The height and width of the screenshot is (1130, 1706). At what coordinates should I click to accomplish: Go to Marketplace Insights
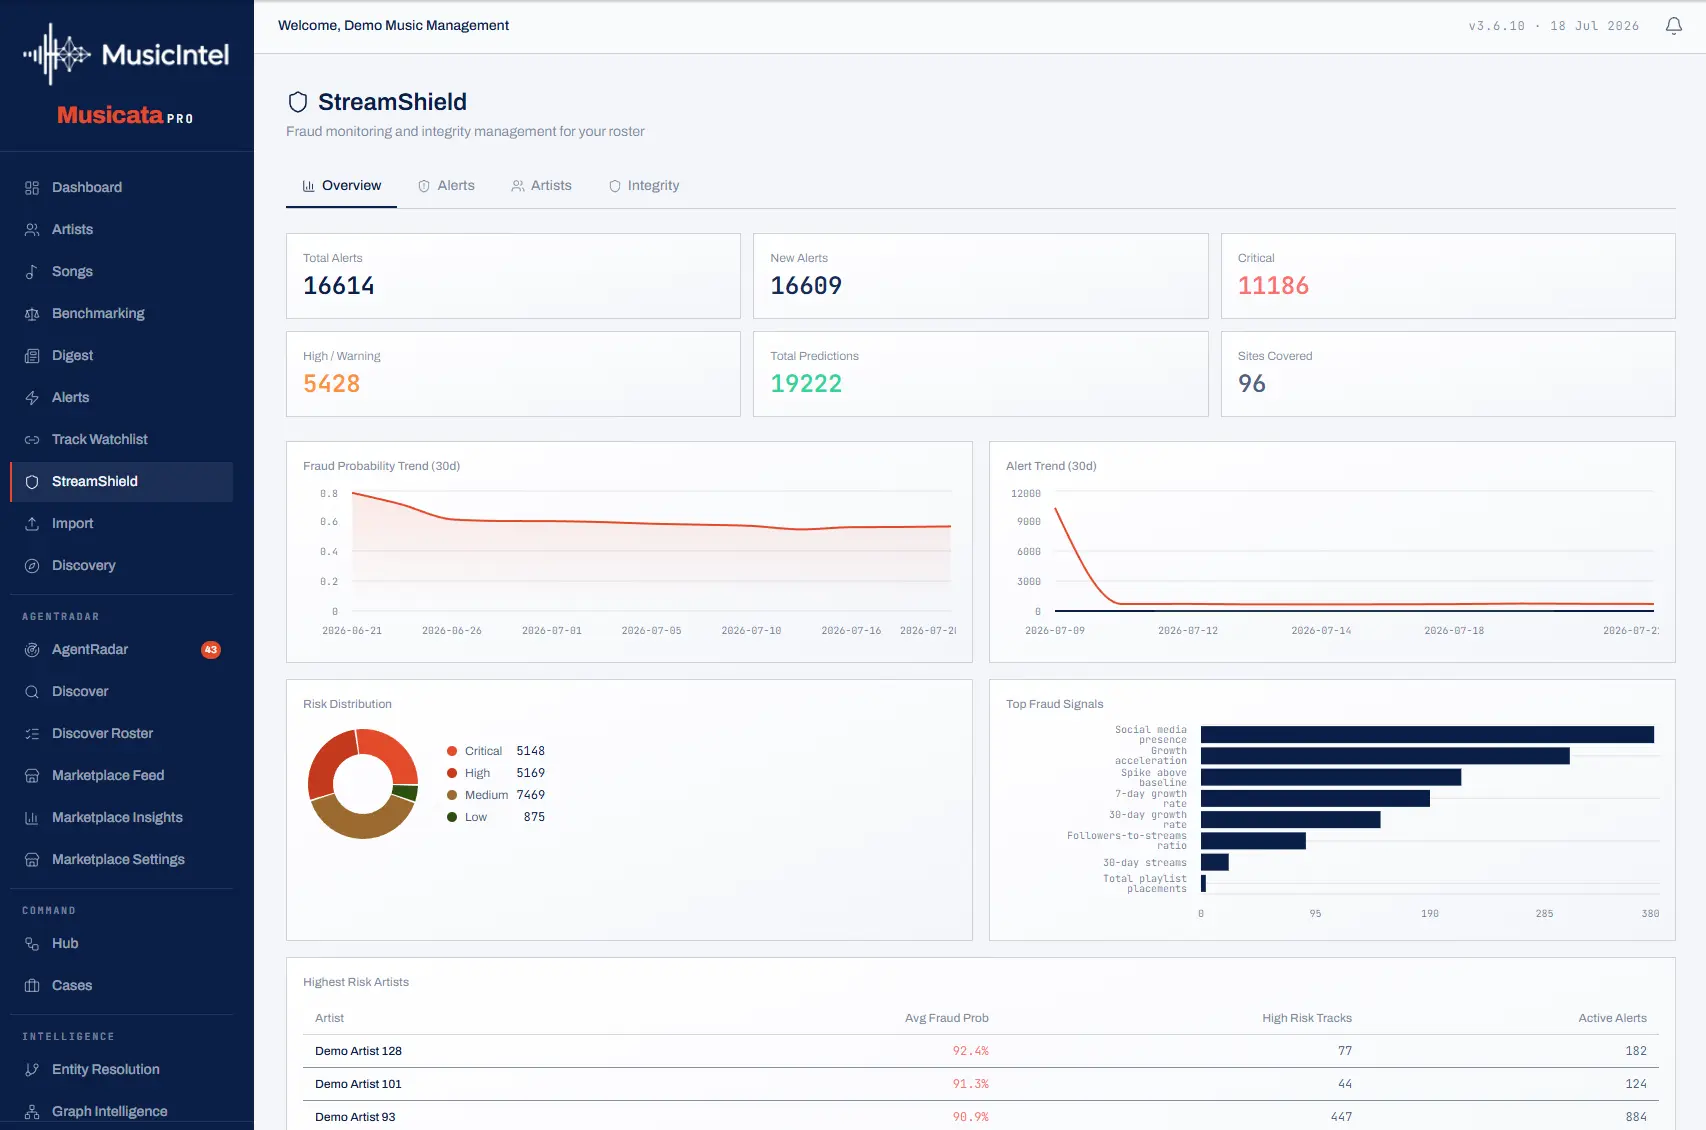(x=121, y=818)
